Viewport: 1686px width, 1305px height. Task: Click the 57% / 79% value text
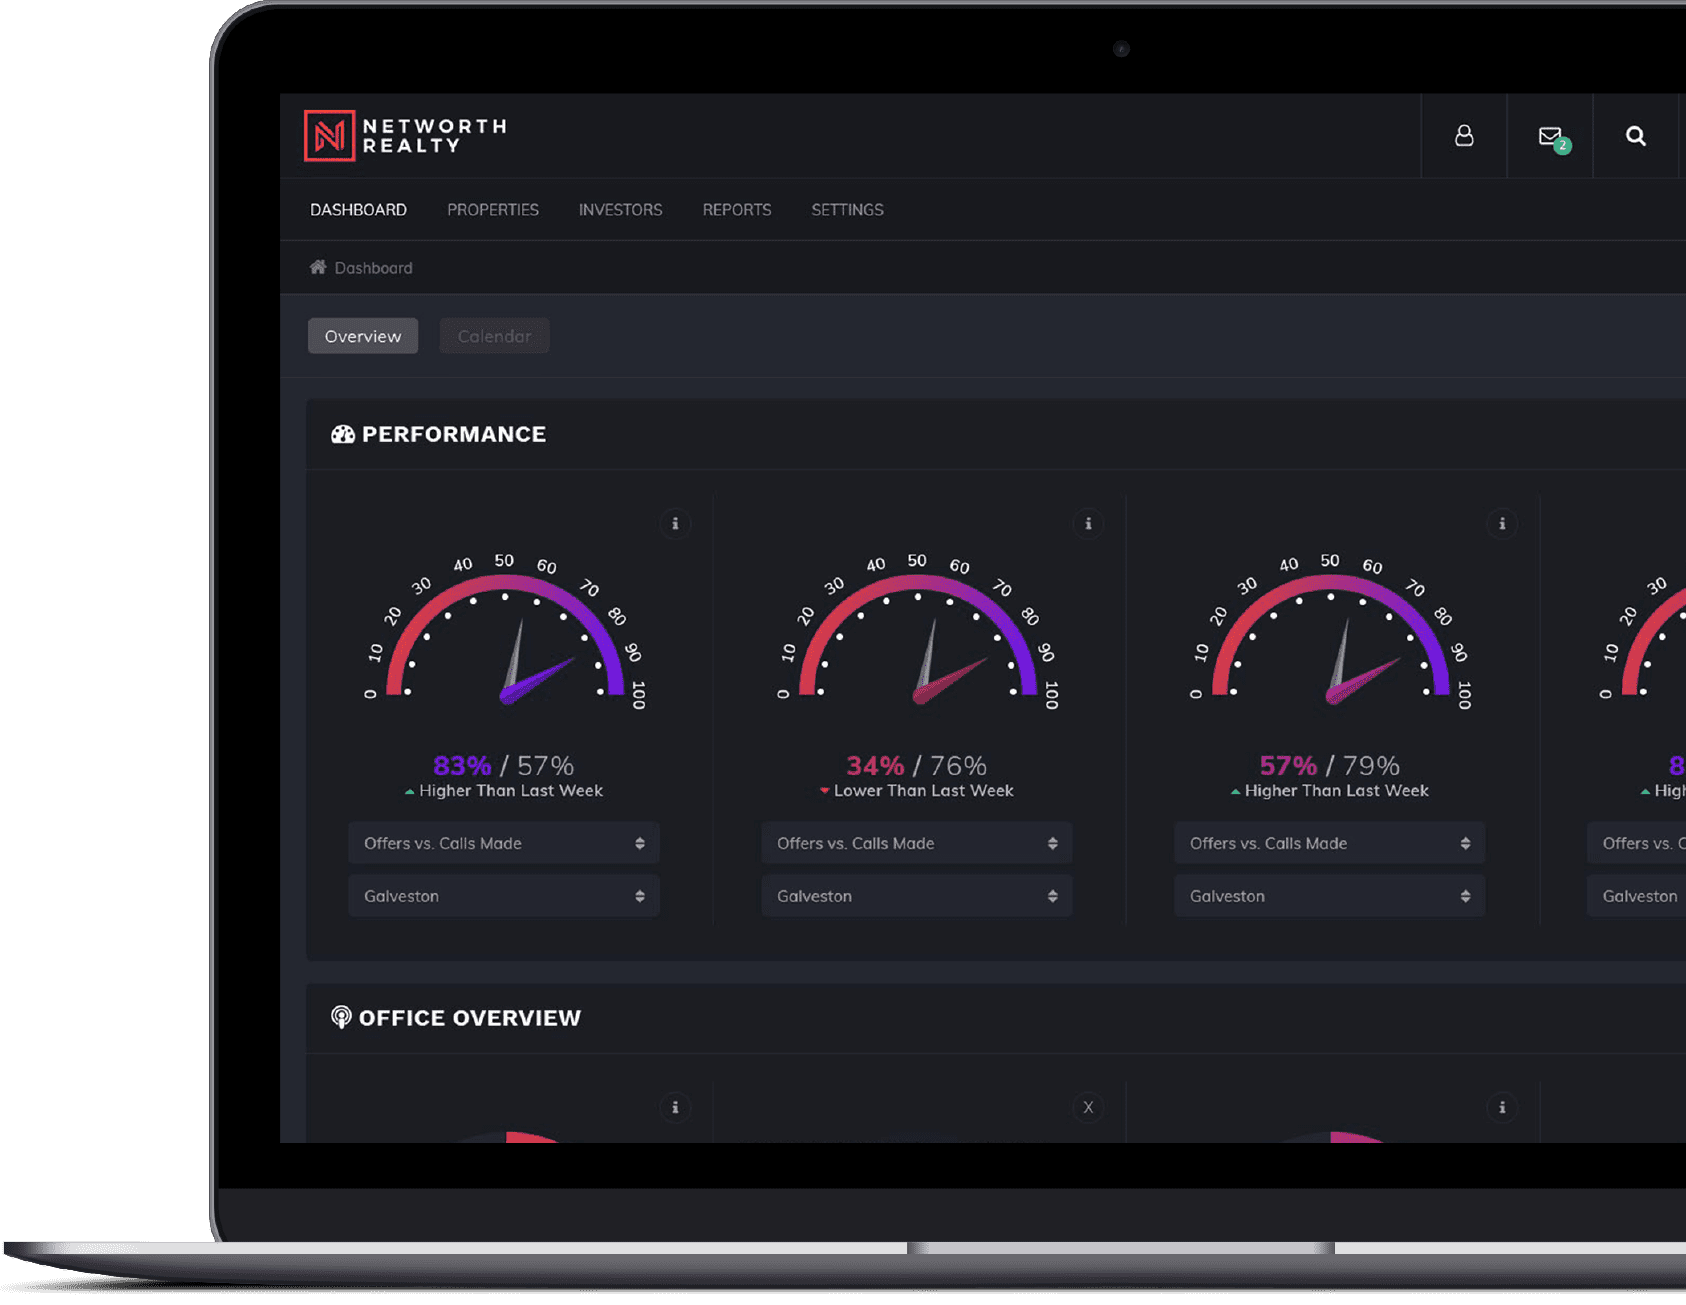pos(1329,766)
